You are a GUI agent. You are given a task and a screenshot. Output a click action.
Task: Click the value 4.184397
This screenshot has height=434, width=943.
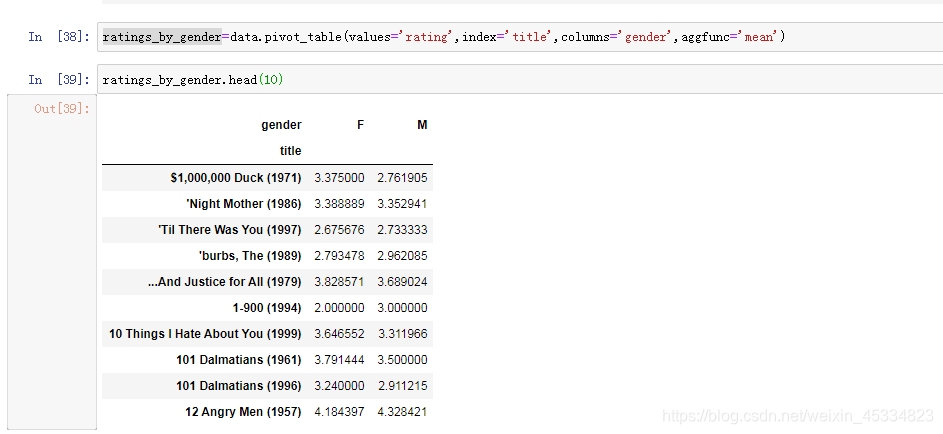tap(339, 412)
